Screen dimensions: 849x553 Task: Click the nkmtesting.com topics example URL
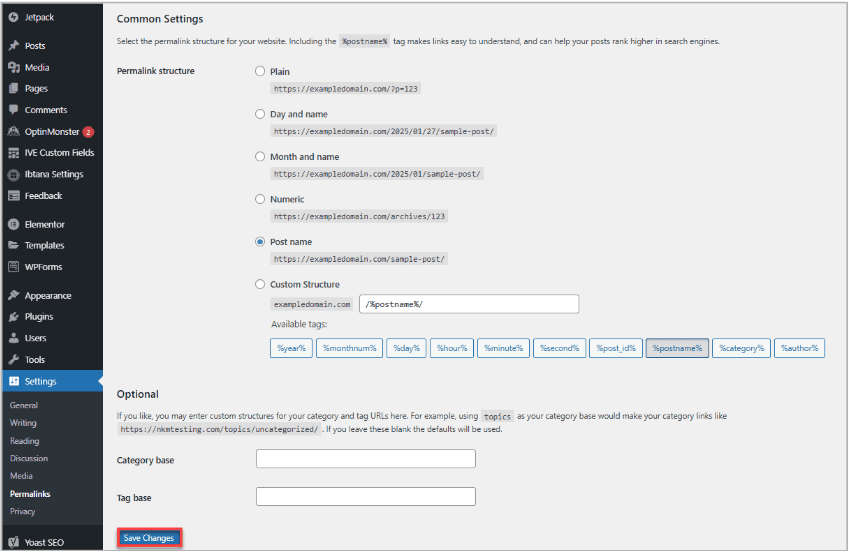point(219,430)
